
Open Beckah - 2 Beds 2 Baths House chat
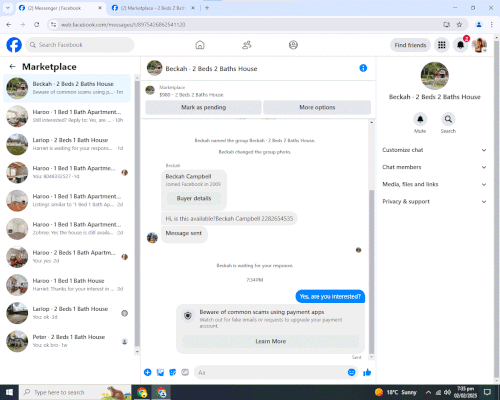click(67, 88)
